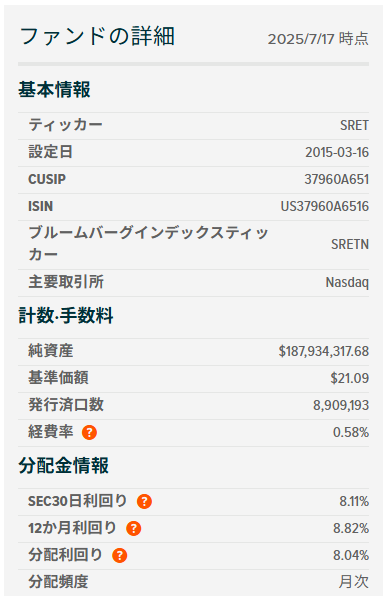
Task: Click the 分配頻度 value 月次
Action: pyautogui.click(x=354, y=582)
